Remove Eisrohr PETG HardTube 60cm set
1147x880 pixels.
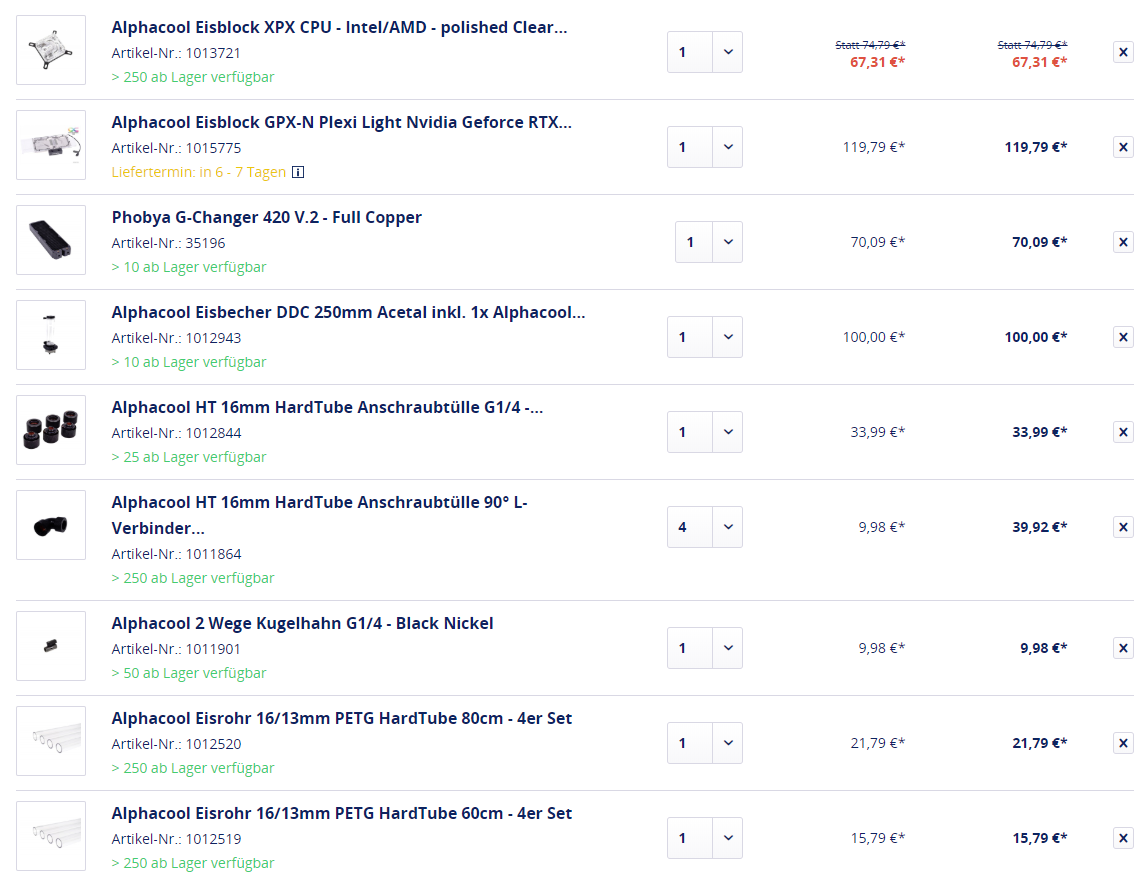1123,838
